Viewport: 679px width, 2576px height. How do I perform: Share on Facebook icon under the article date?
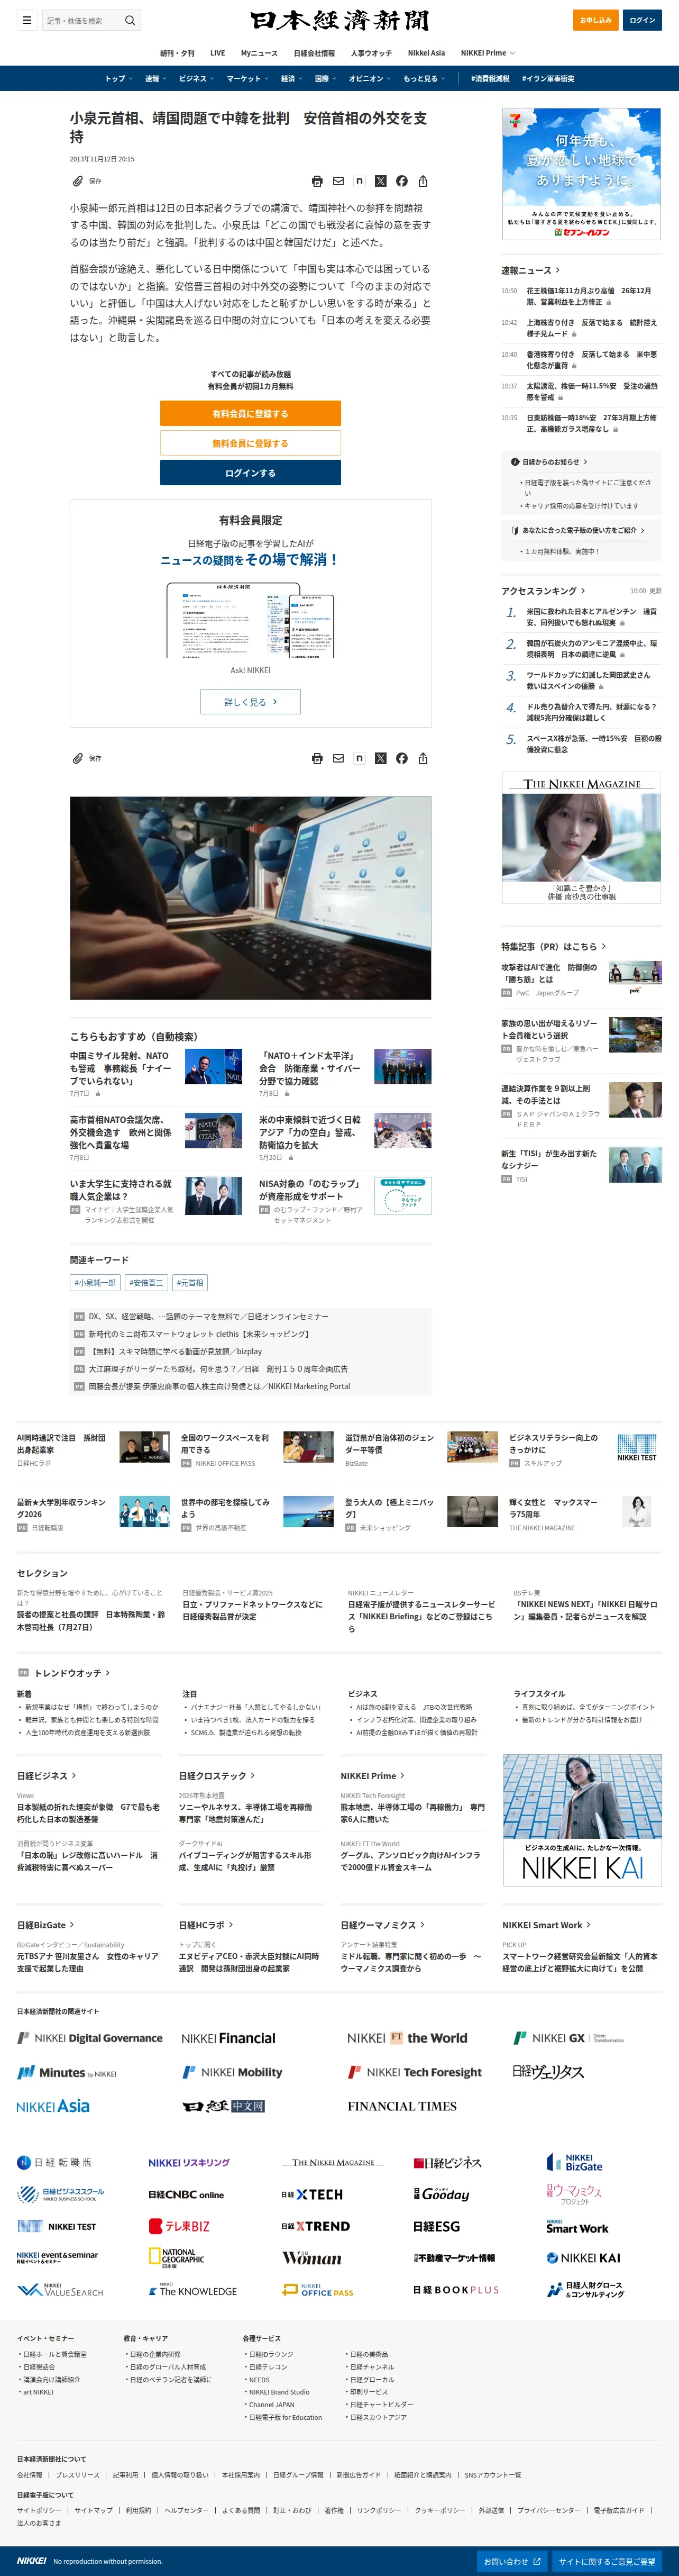click(401, 181)
